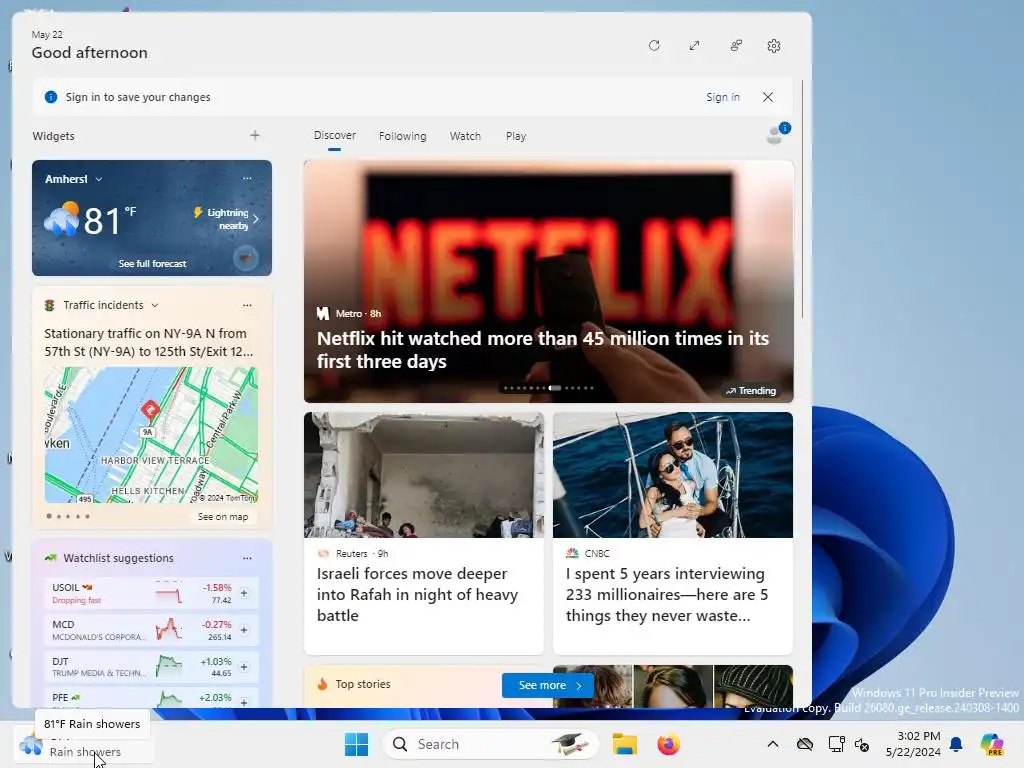Open the DJT Trump Media stock row
The height and width of the screenshot is (768, 1024).
point(152,667)
